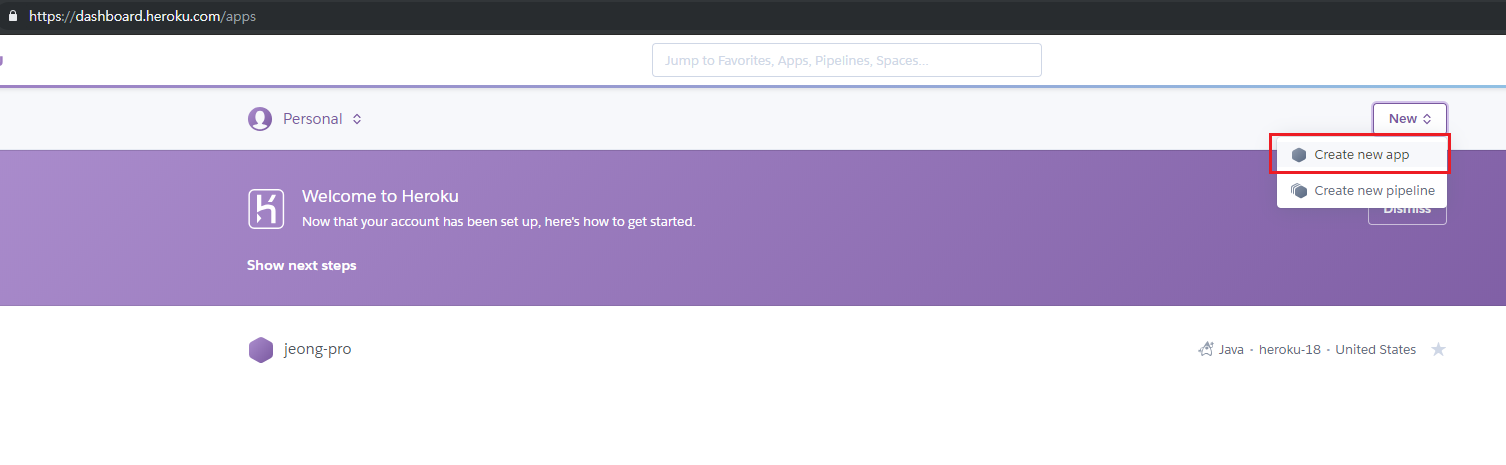Click the jeong-pro app hexagon icon

(x=261, y=350)
